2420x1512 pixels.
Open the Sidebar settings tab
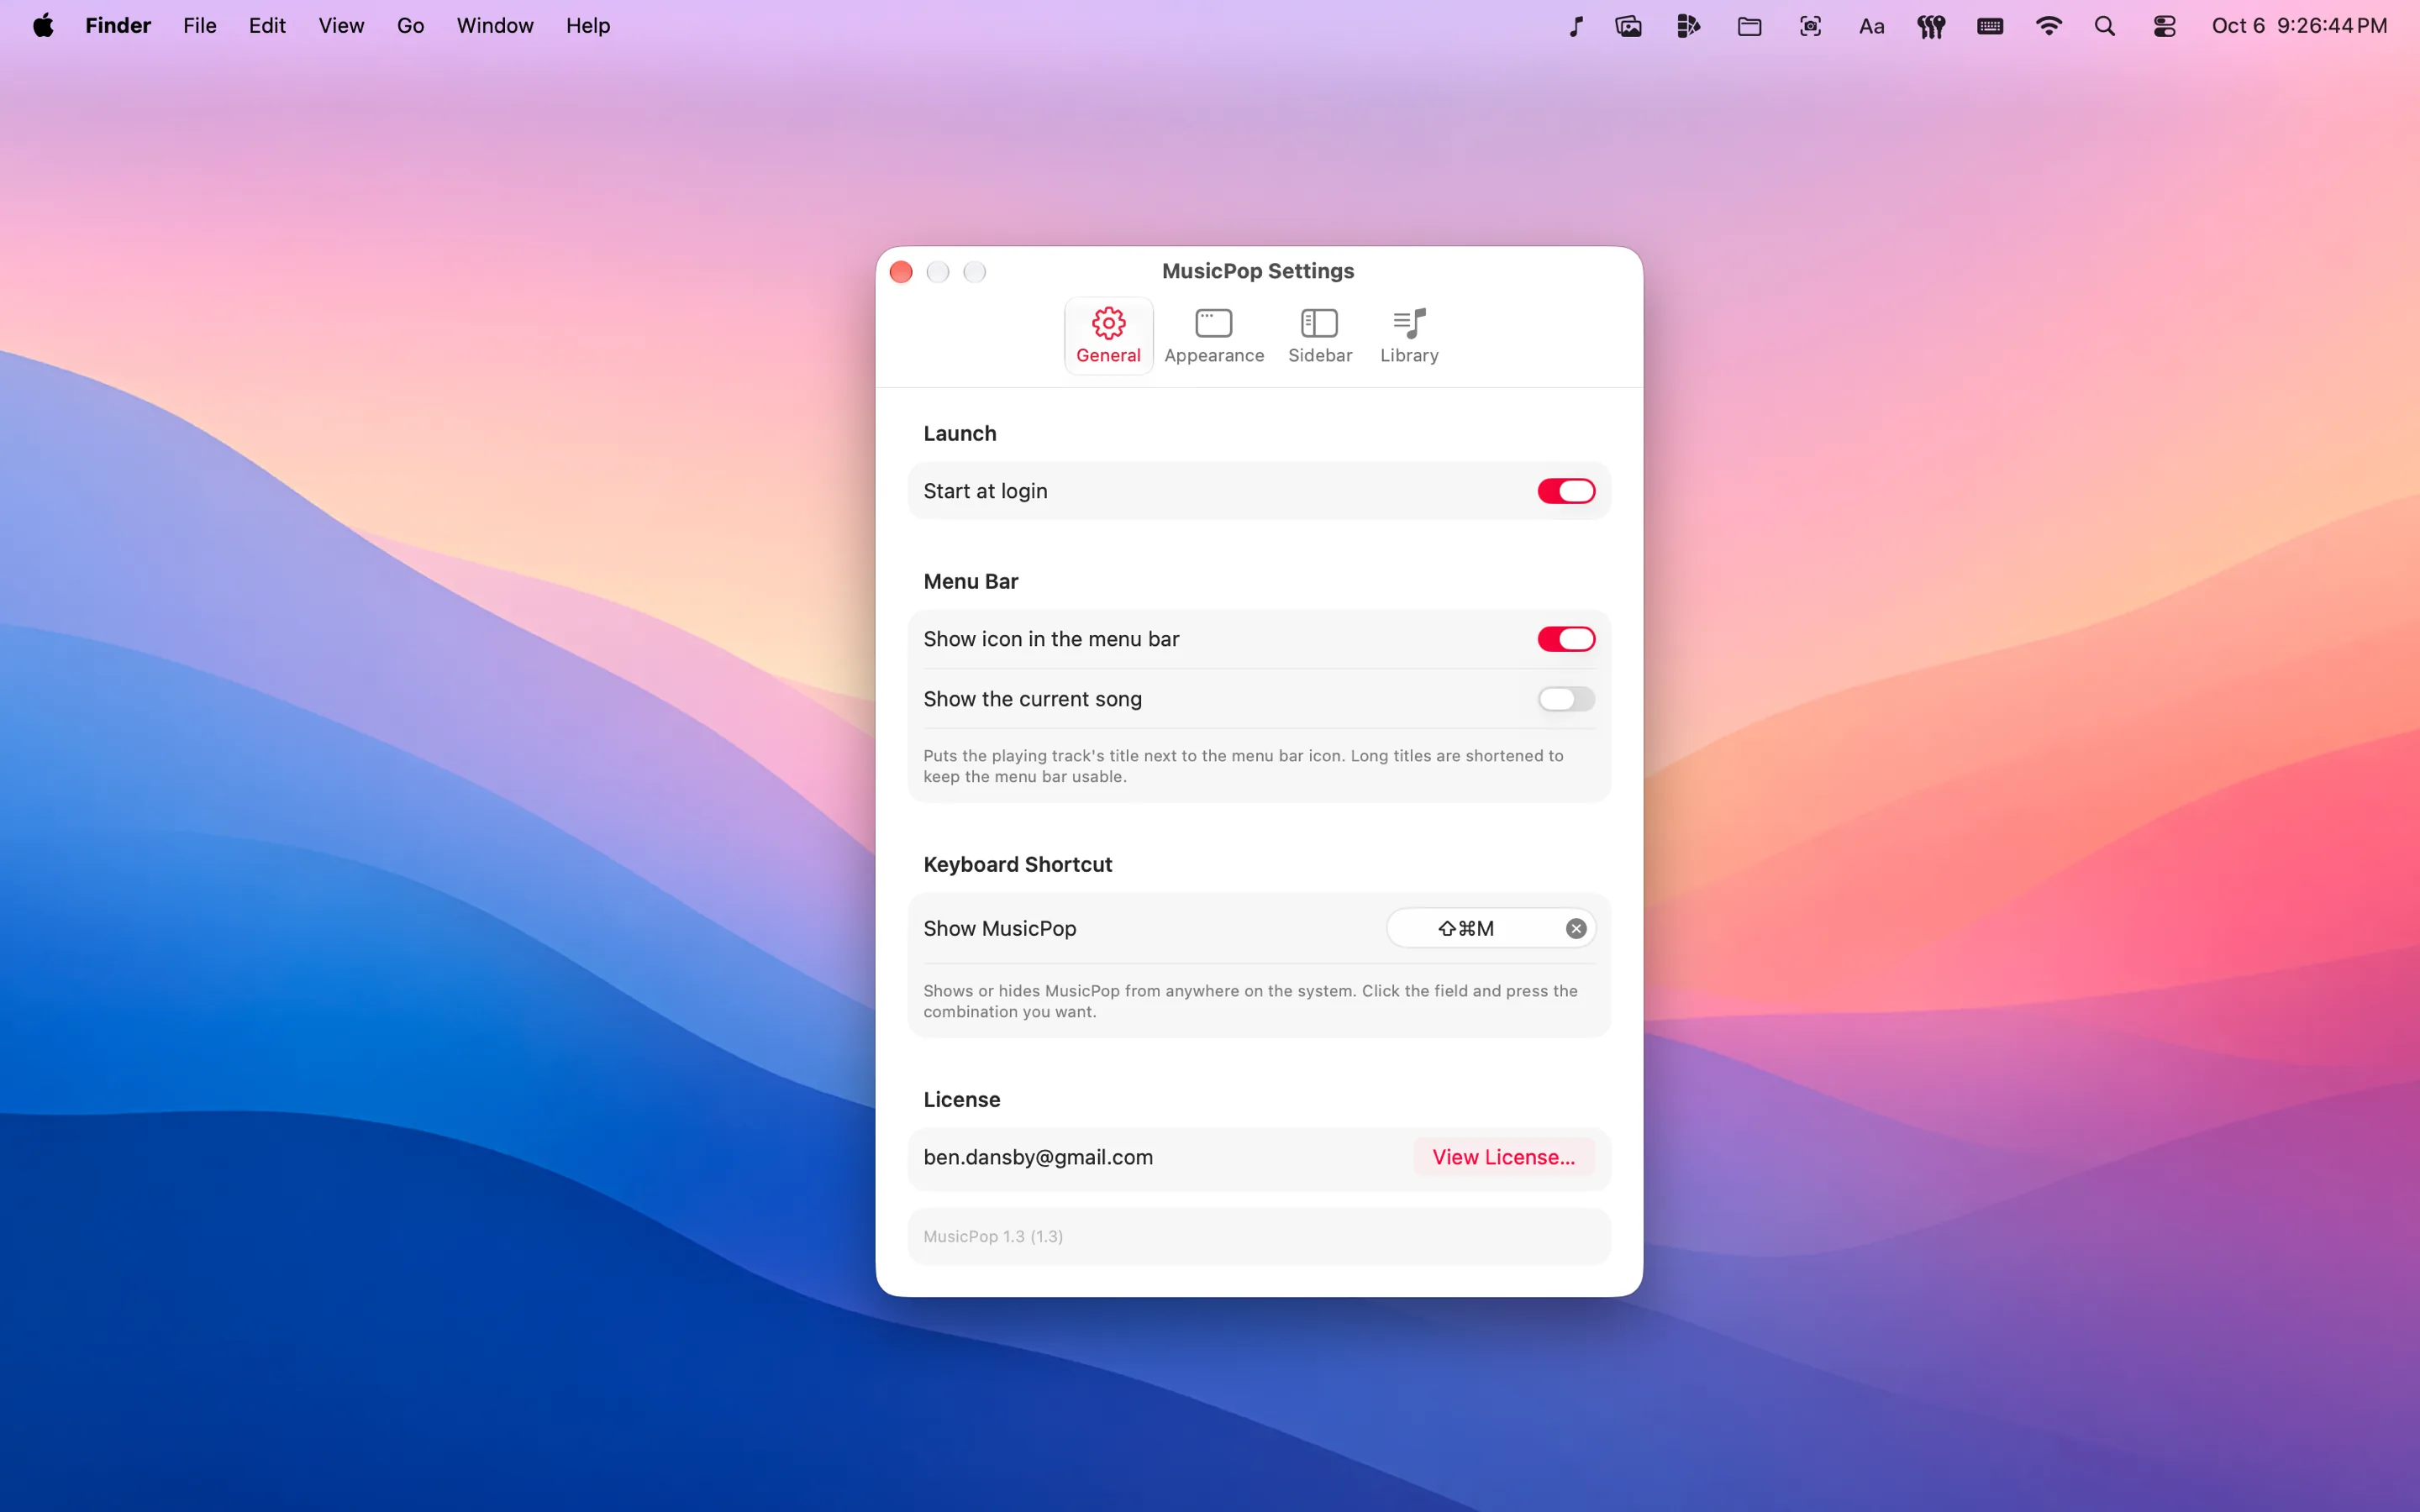tap(1320, 336)
